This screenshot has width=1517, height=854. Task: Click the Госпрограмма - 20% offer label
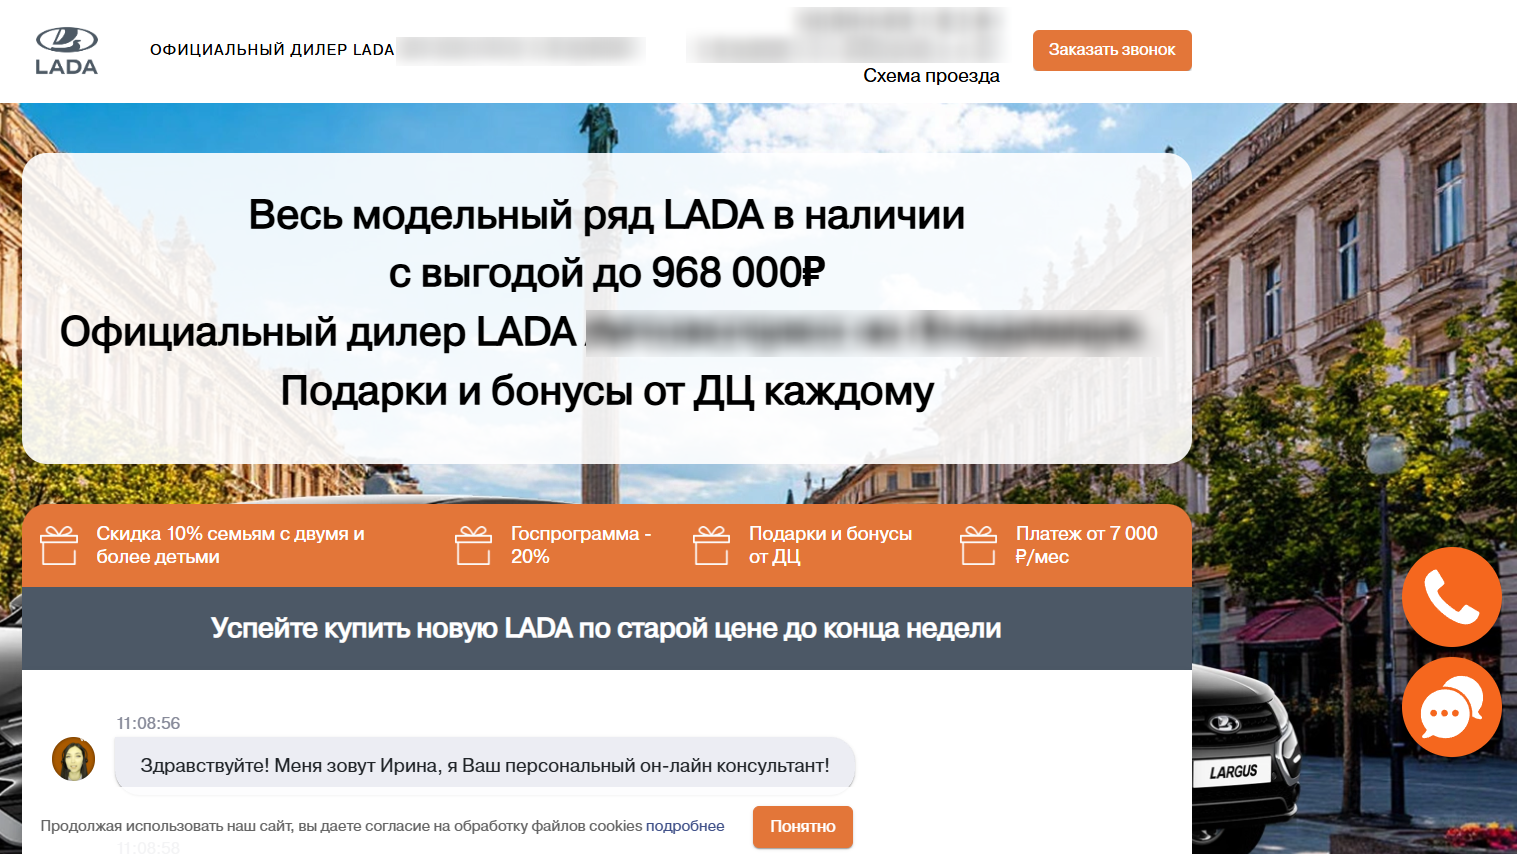[580, 545]
